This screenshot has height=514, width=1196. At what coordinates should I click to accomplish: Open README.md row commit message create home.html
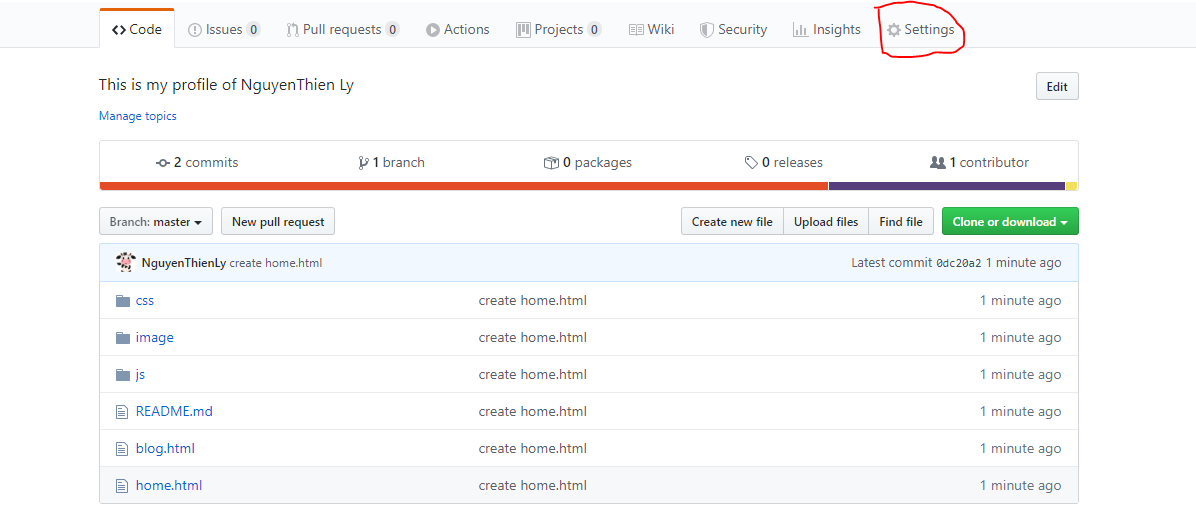pos(532,411)
